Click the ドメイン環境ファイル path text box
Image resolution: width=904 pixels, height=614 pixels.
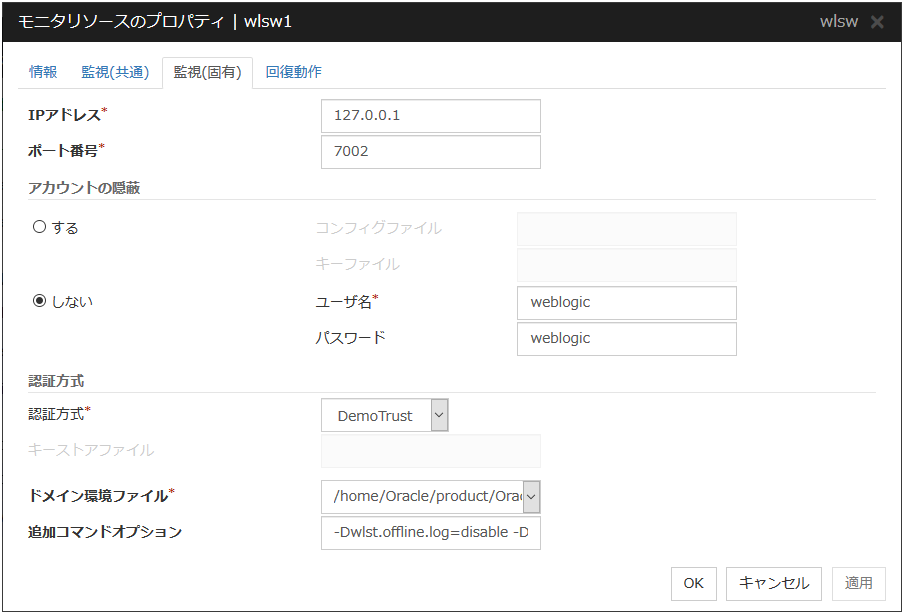click(x=422, y=496)
